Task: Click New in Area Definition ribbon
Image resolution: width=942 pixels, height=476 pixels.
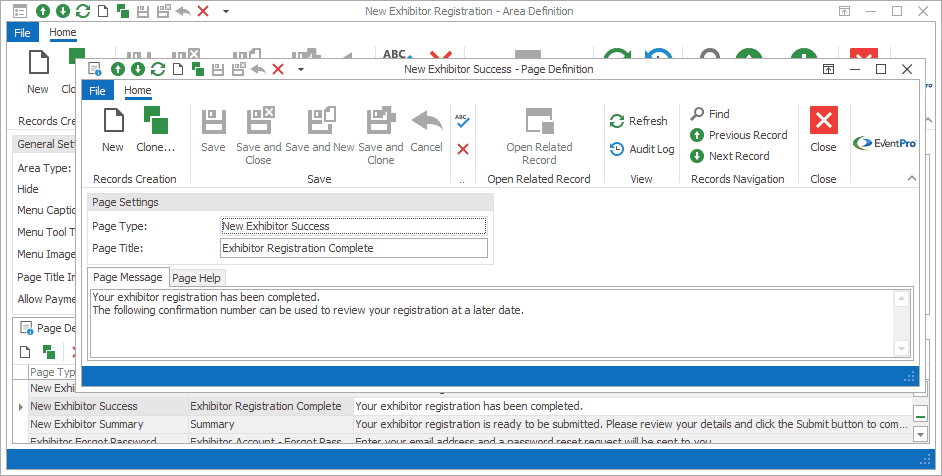Action: (38, 72)
